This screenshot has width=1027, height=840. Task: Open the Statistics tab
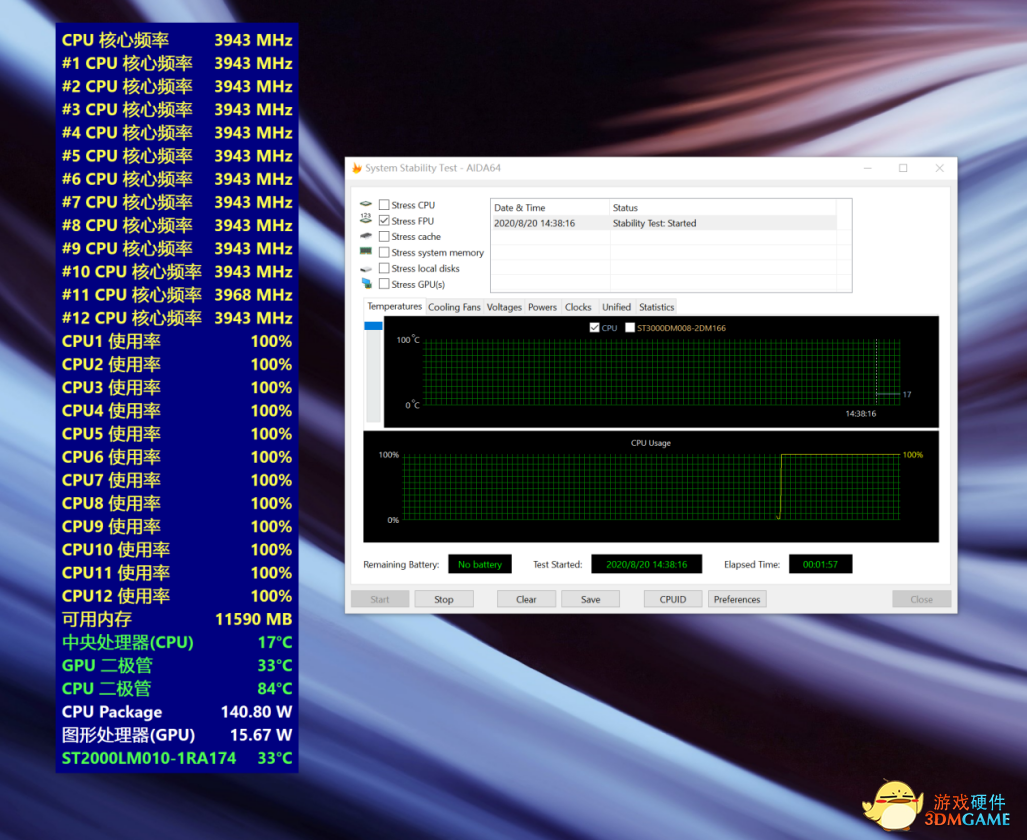[656, 307]
